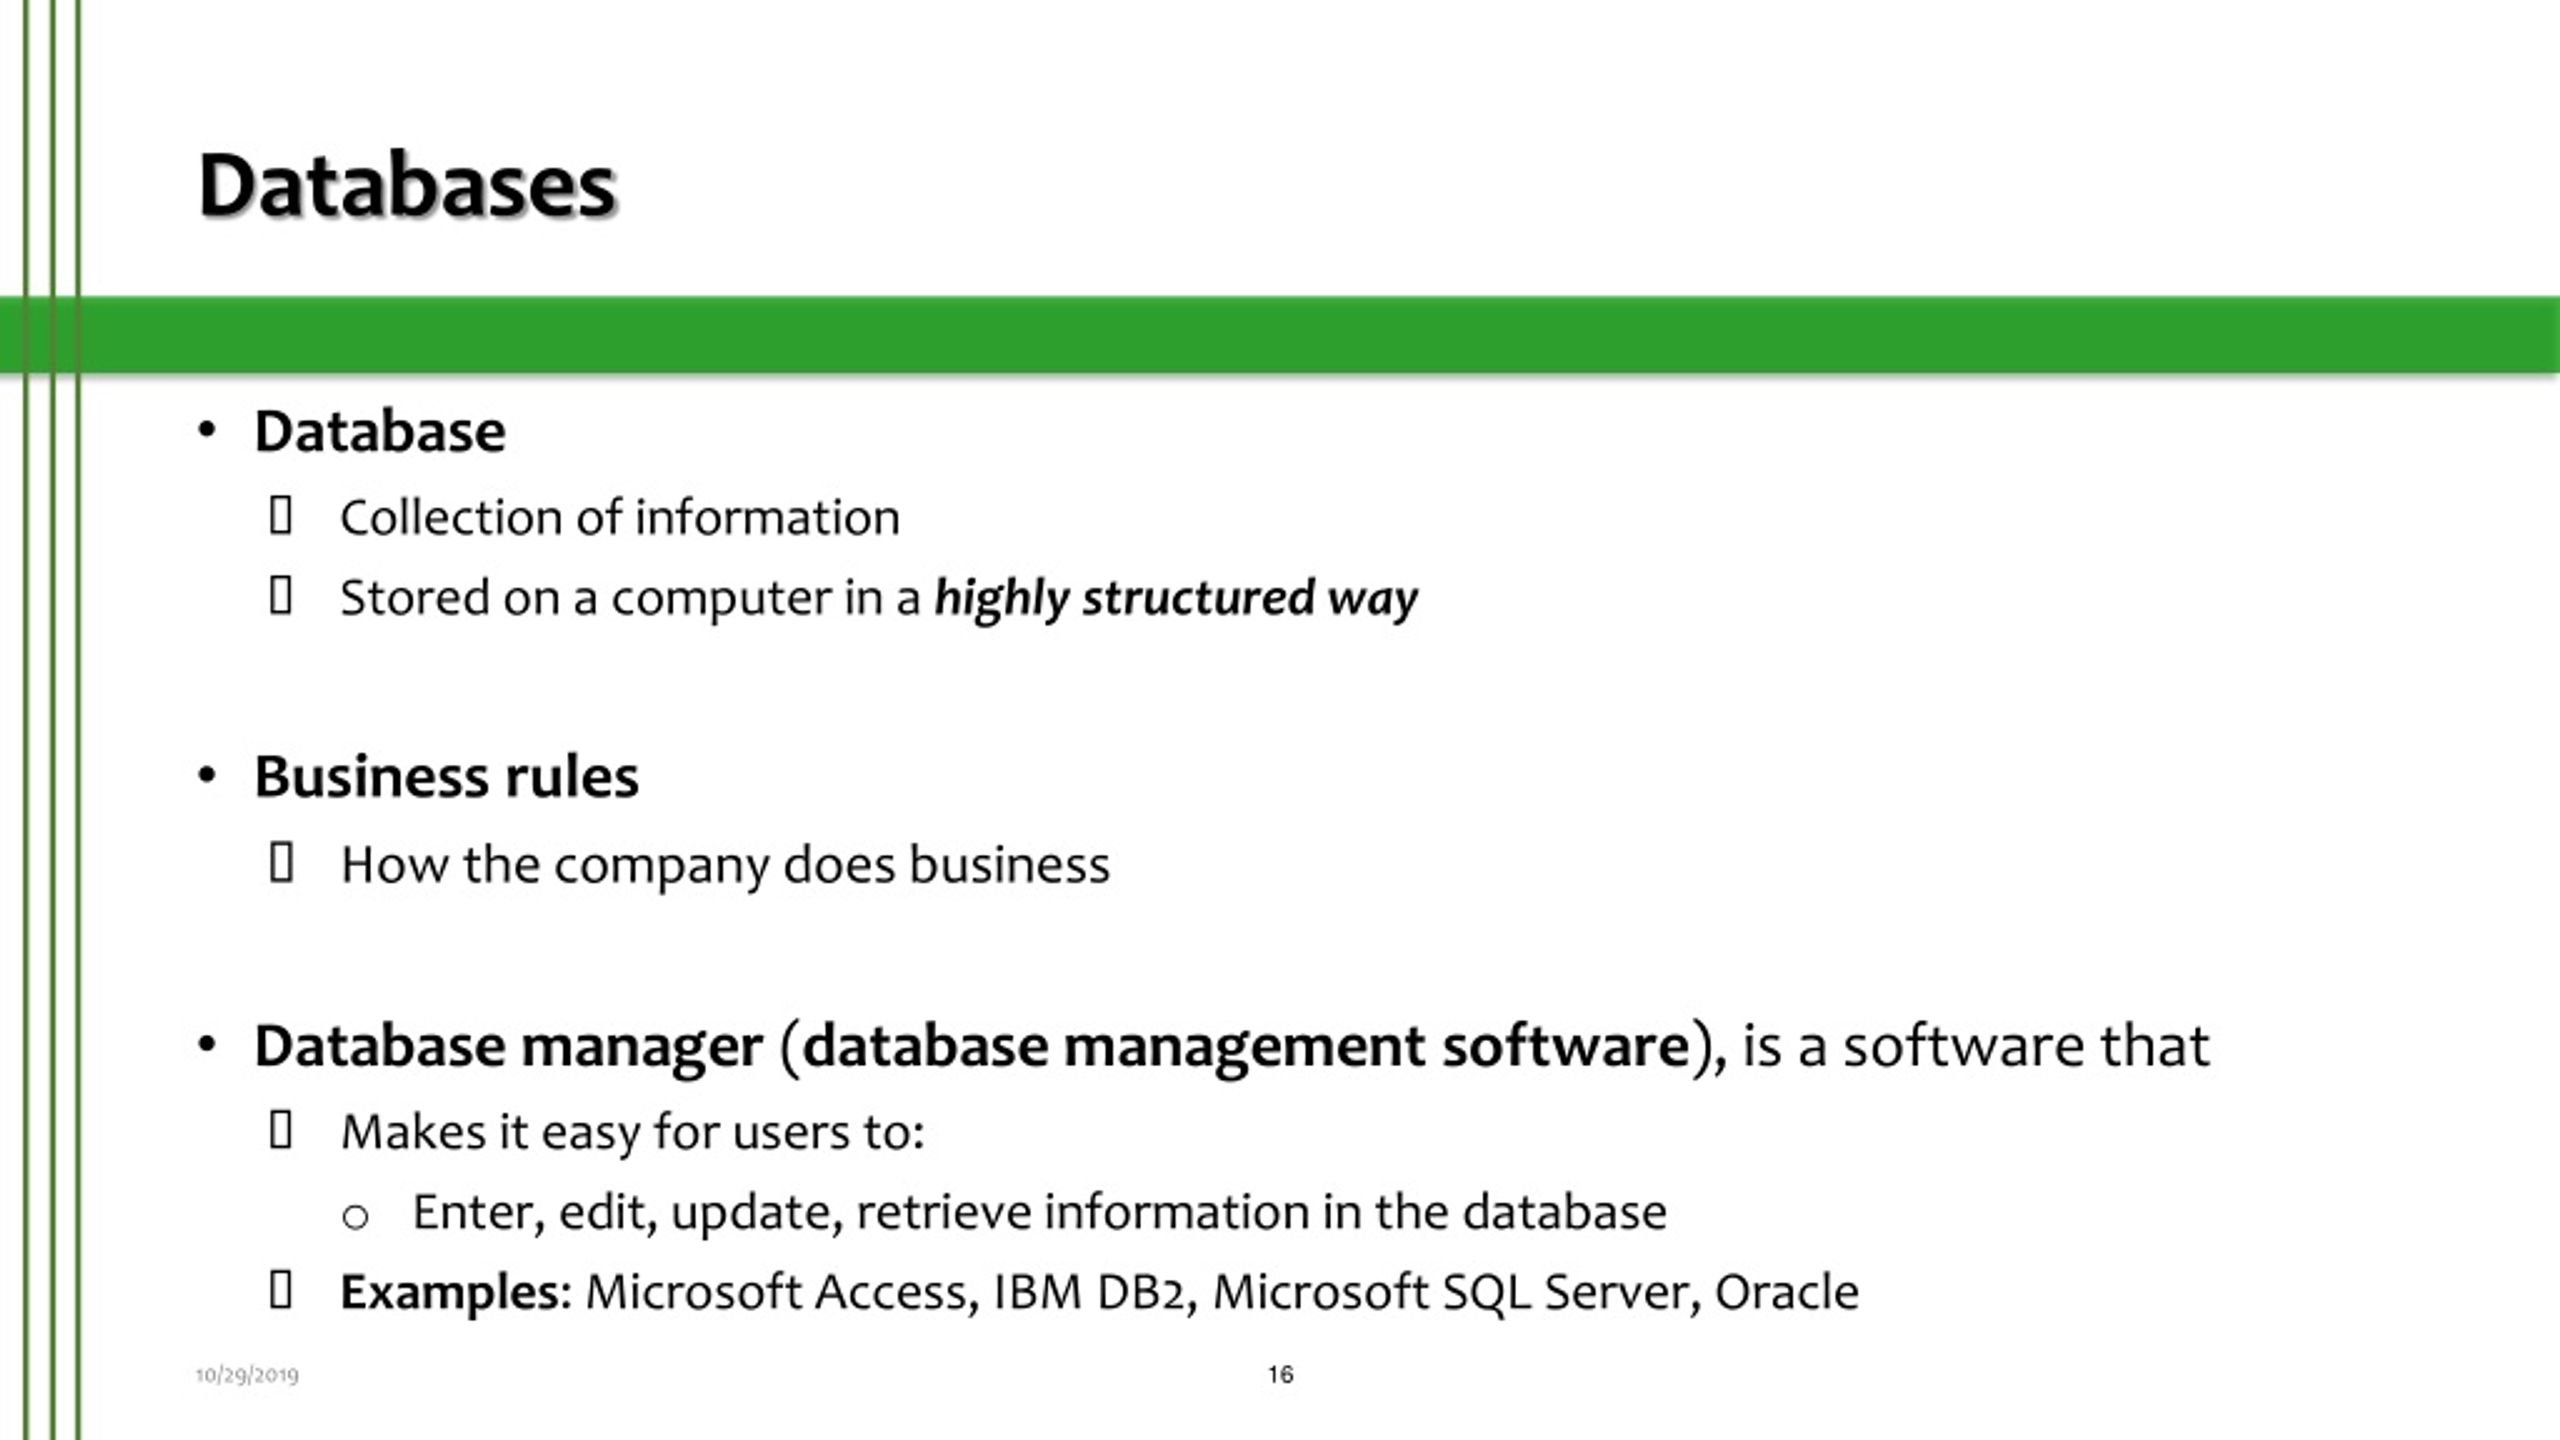Click the square bullet before Makes it easy

[281, 1130]
